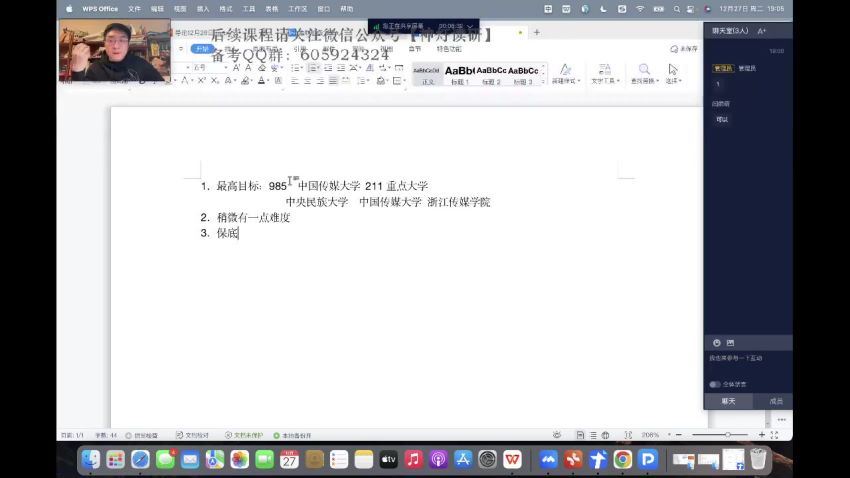Click the web layout globe view icon
The image size is (850, 478).
pyautogui.click(x=606, y=435)
